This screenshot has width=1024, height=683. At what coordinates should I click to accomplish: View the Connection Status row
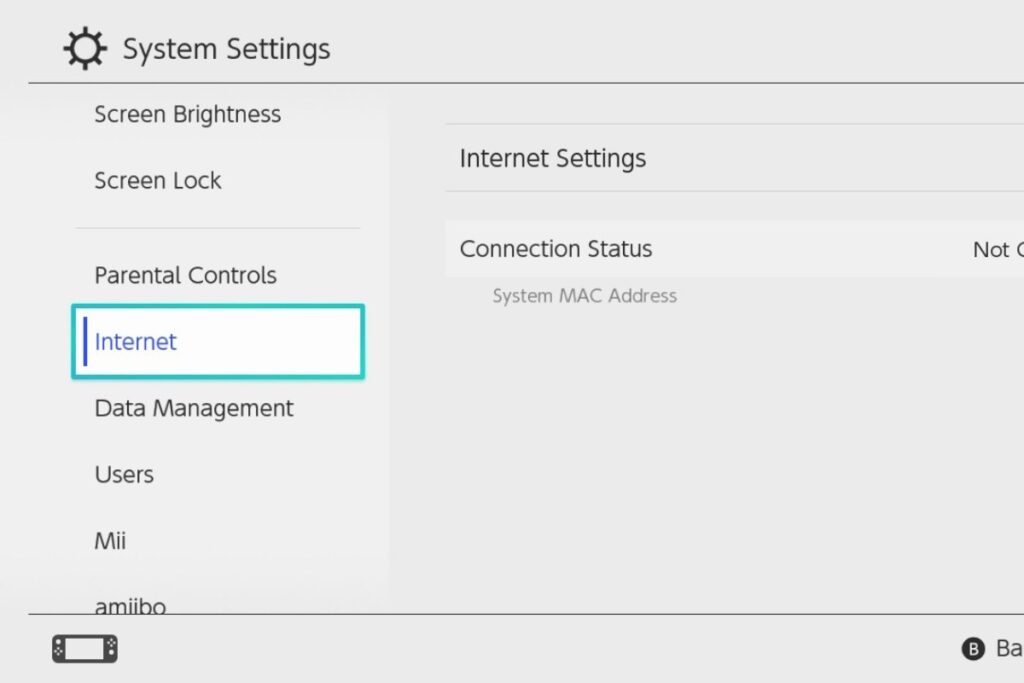click(x=555, y=249)
